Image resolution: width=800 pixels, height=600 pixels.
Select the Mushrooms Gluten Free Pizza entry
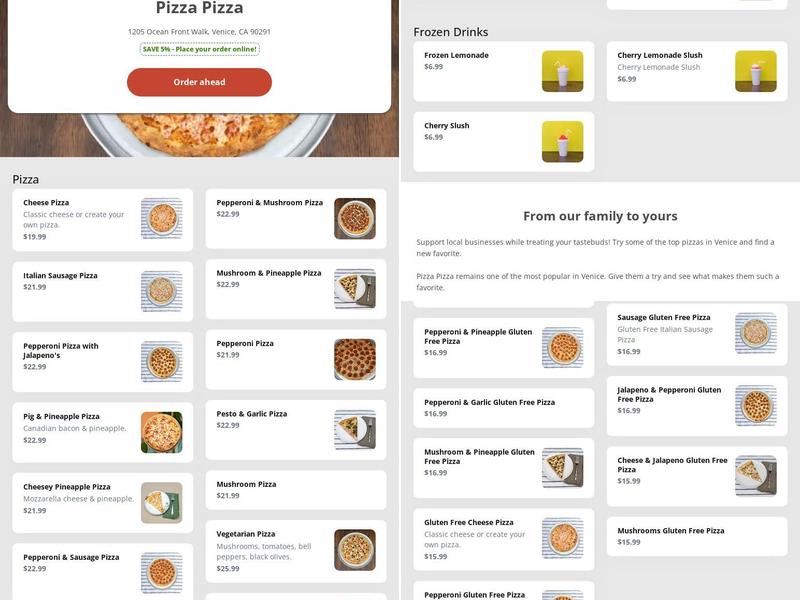pyautogui.click(x=700, y=533)
